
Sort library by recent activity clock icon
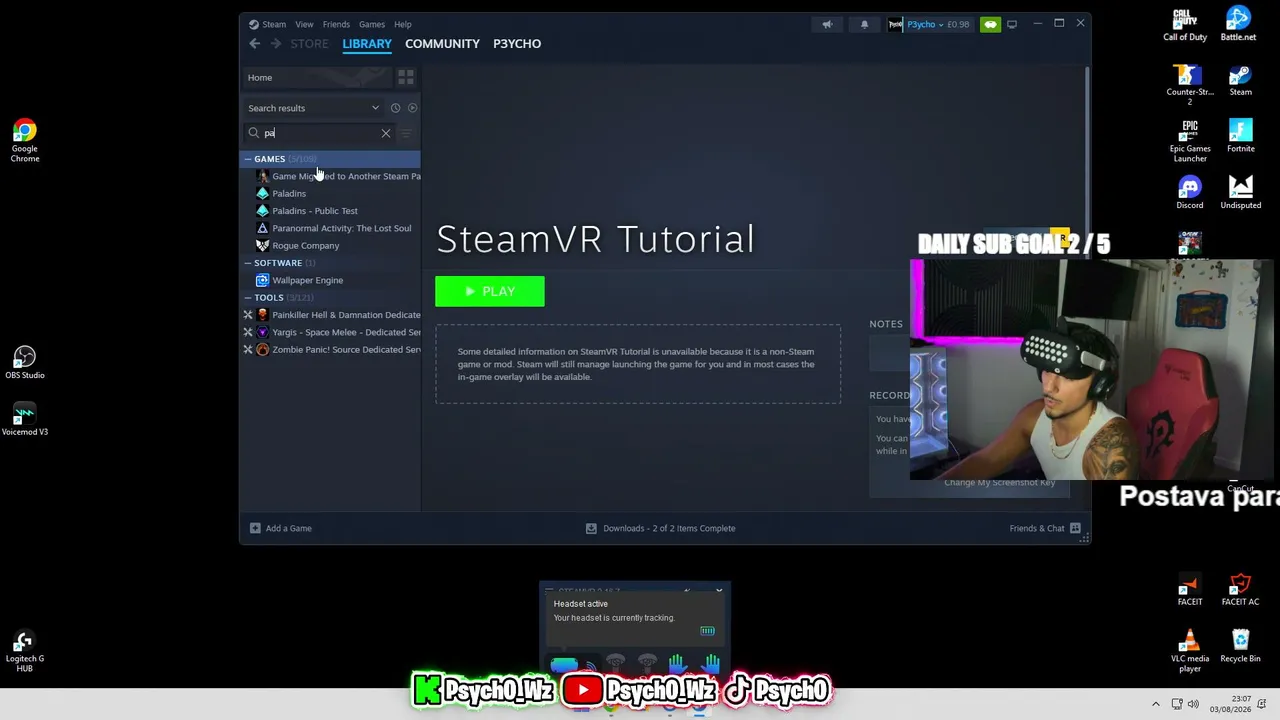point(395,108)
